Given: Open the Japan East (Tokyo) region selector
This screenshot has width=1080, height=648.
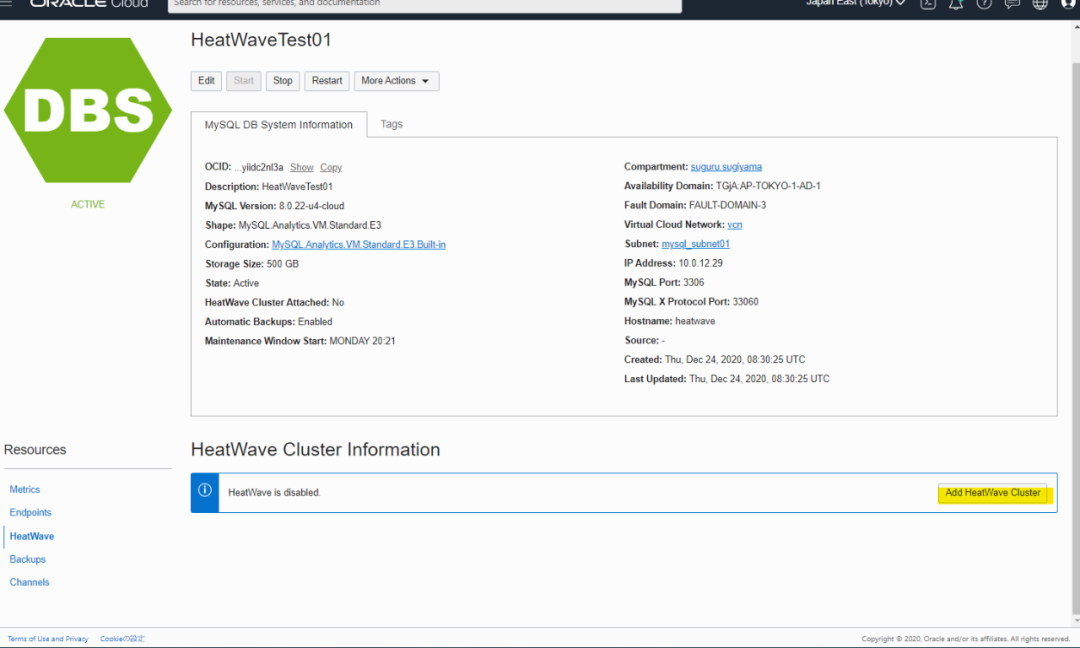Looking at the screenshot, I should [x=855, y=3].
